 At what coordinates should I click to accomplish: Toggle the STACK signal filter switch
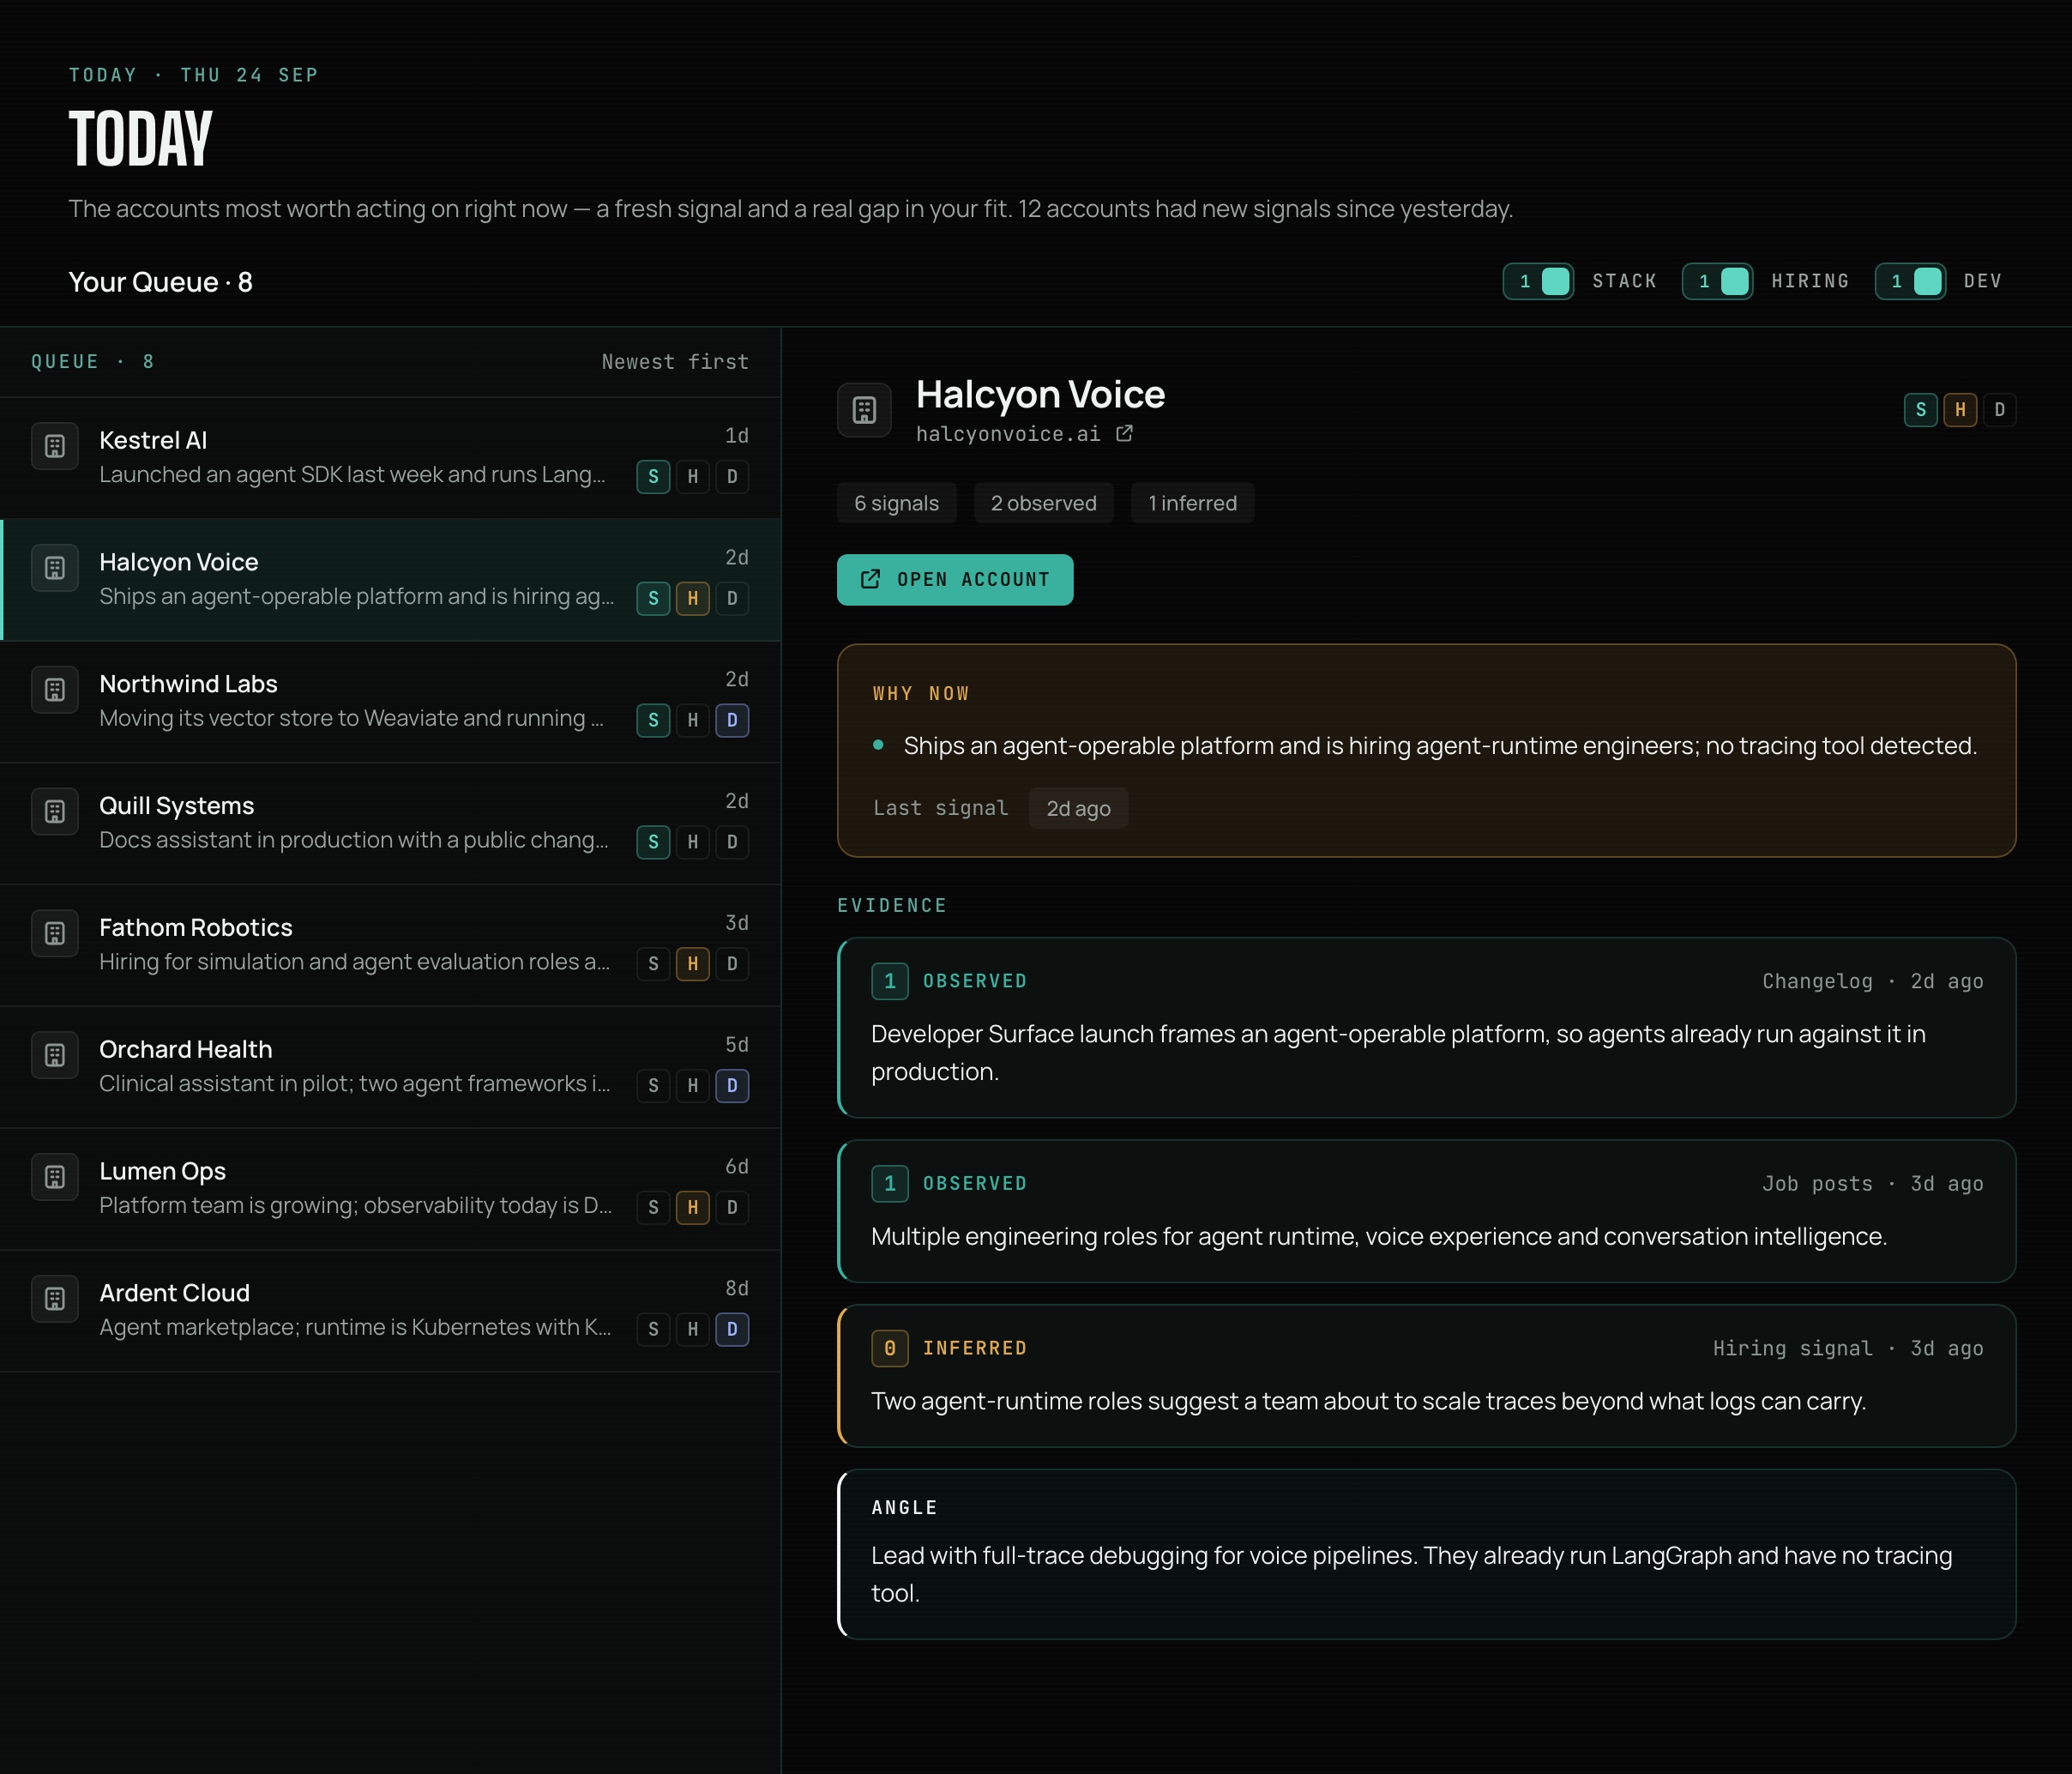coord(1538,281)
